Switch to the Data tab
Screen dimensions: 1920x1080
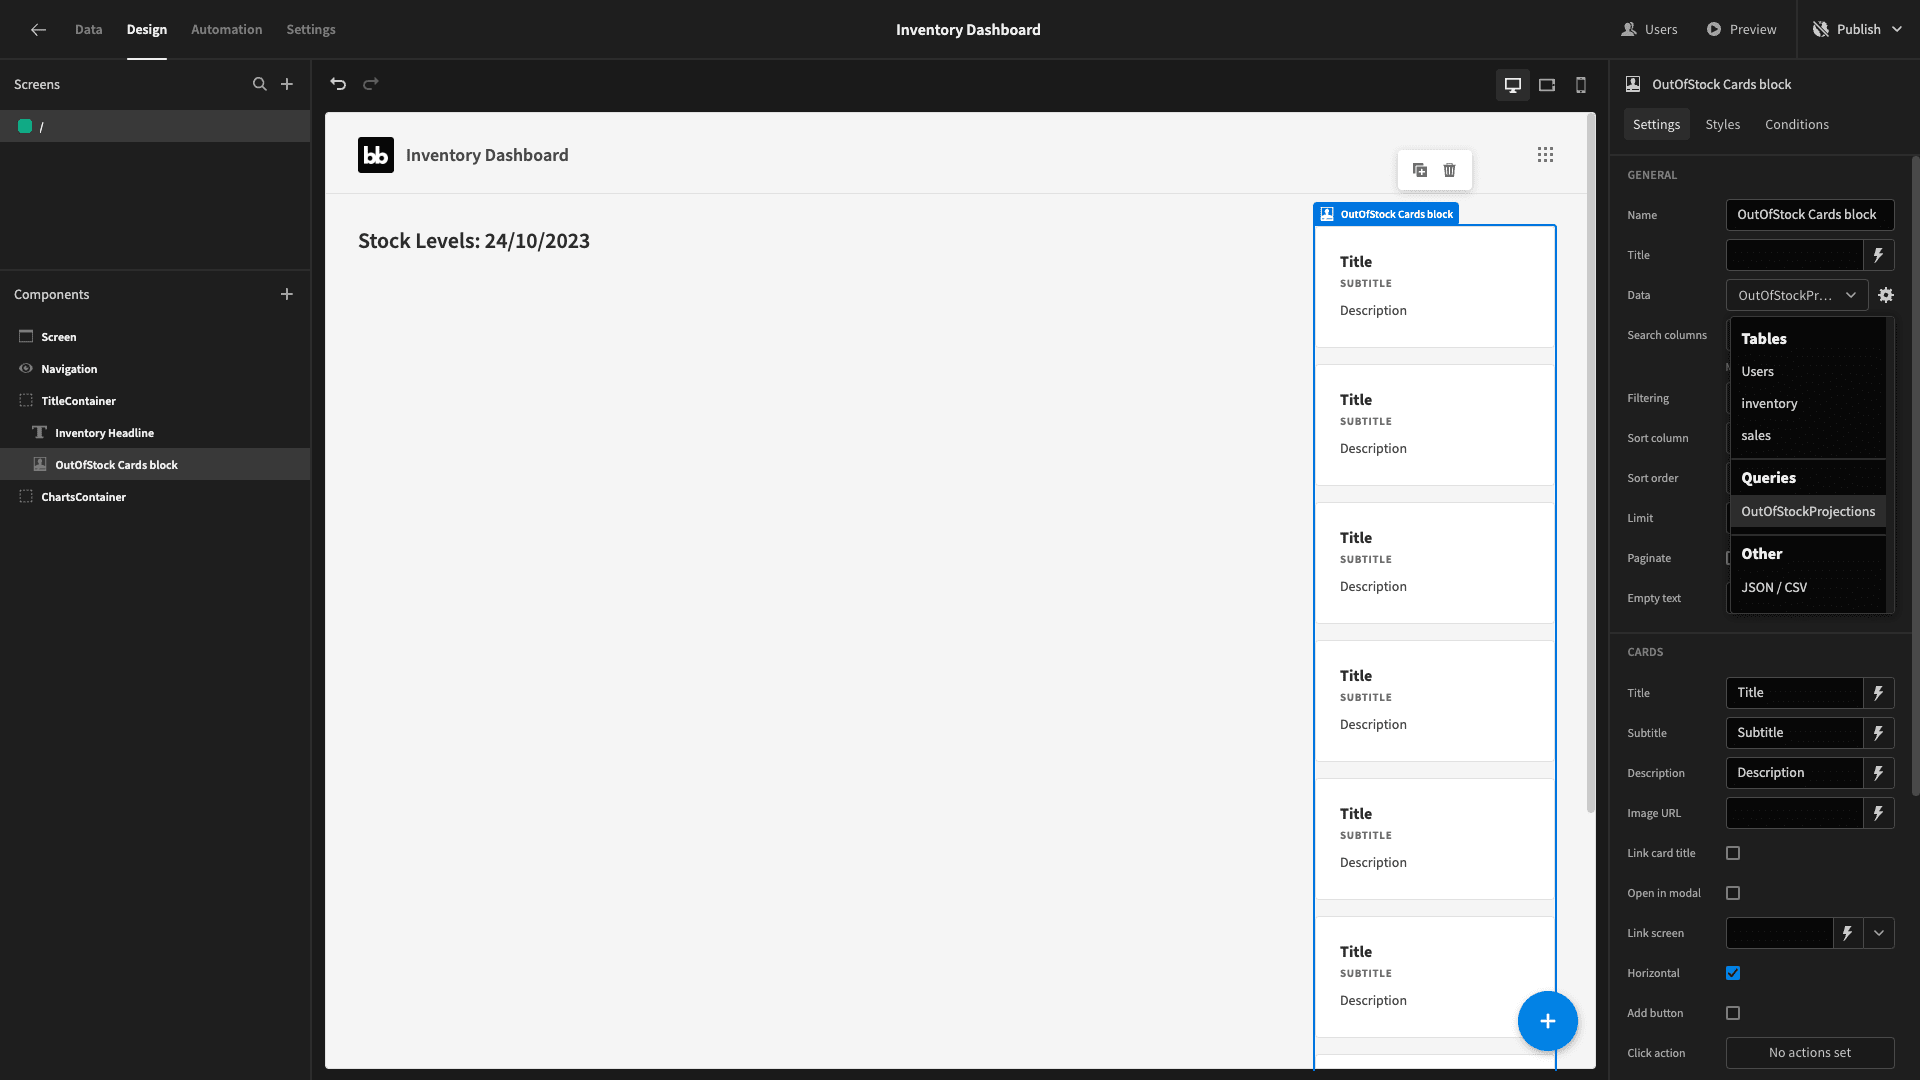click(x=88, y=30)
